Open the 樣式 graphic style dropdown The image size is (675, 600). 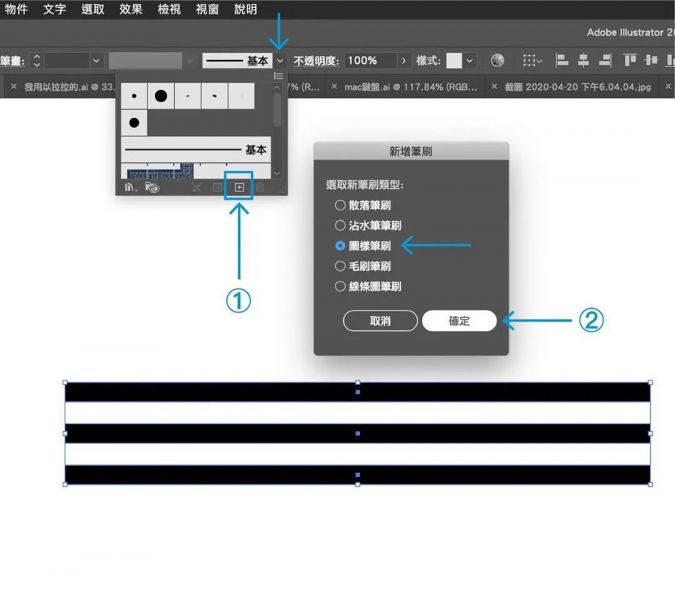(x=470, y=61)
